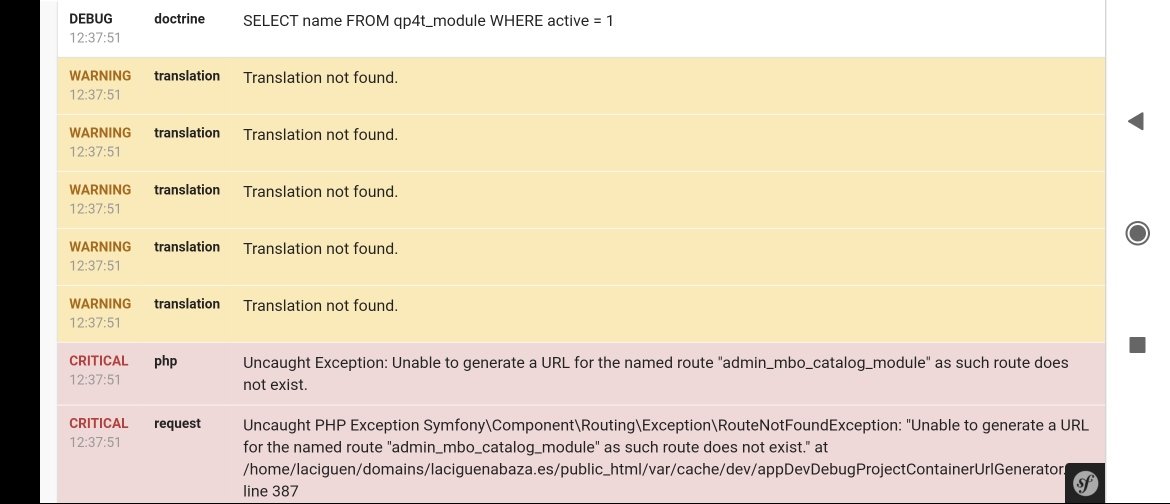This screenshot has height=504, width=1170.
Task: Click the timestamp in the request row
Action: pyautogui.click(x=95, y=442)
